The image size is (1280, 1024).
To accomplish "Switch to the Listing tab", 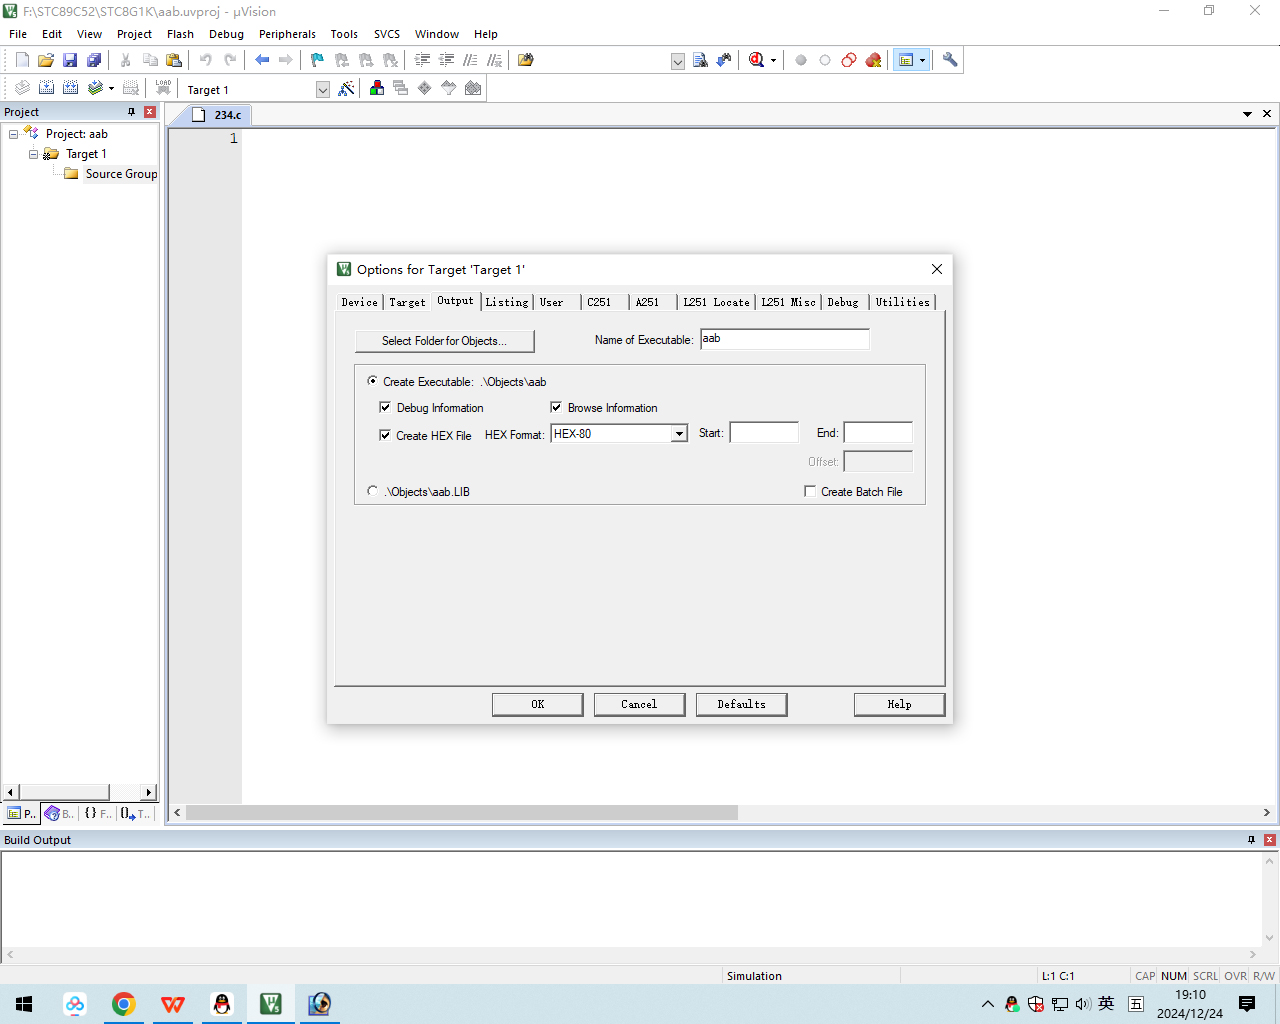I will click(x=507, y=302).
